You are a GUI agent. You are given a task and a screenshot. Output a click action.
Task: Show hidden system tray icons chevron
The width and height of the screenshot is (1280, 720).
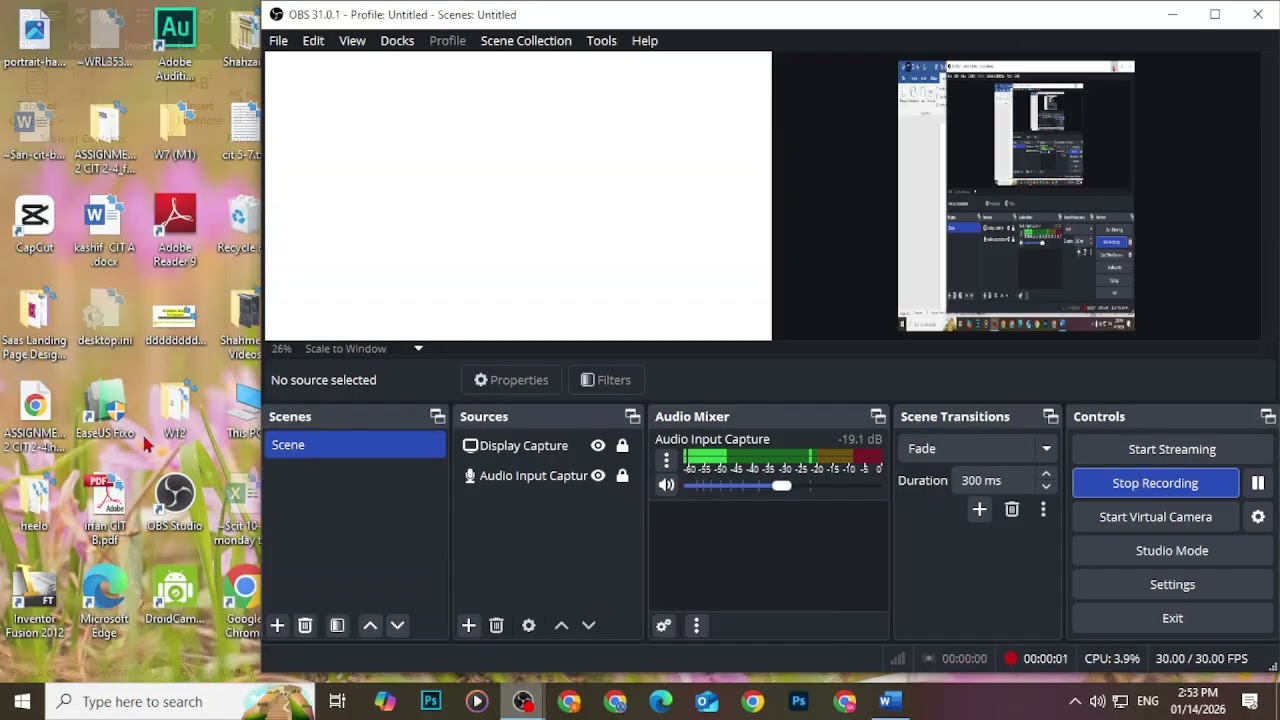coord(1075,701)
